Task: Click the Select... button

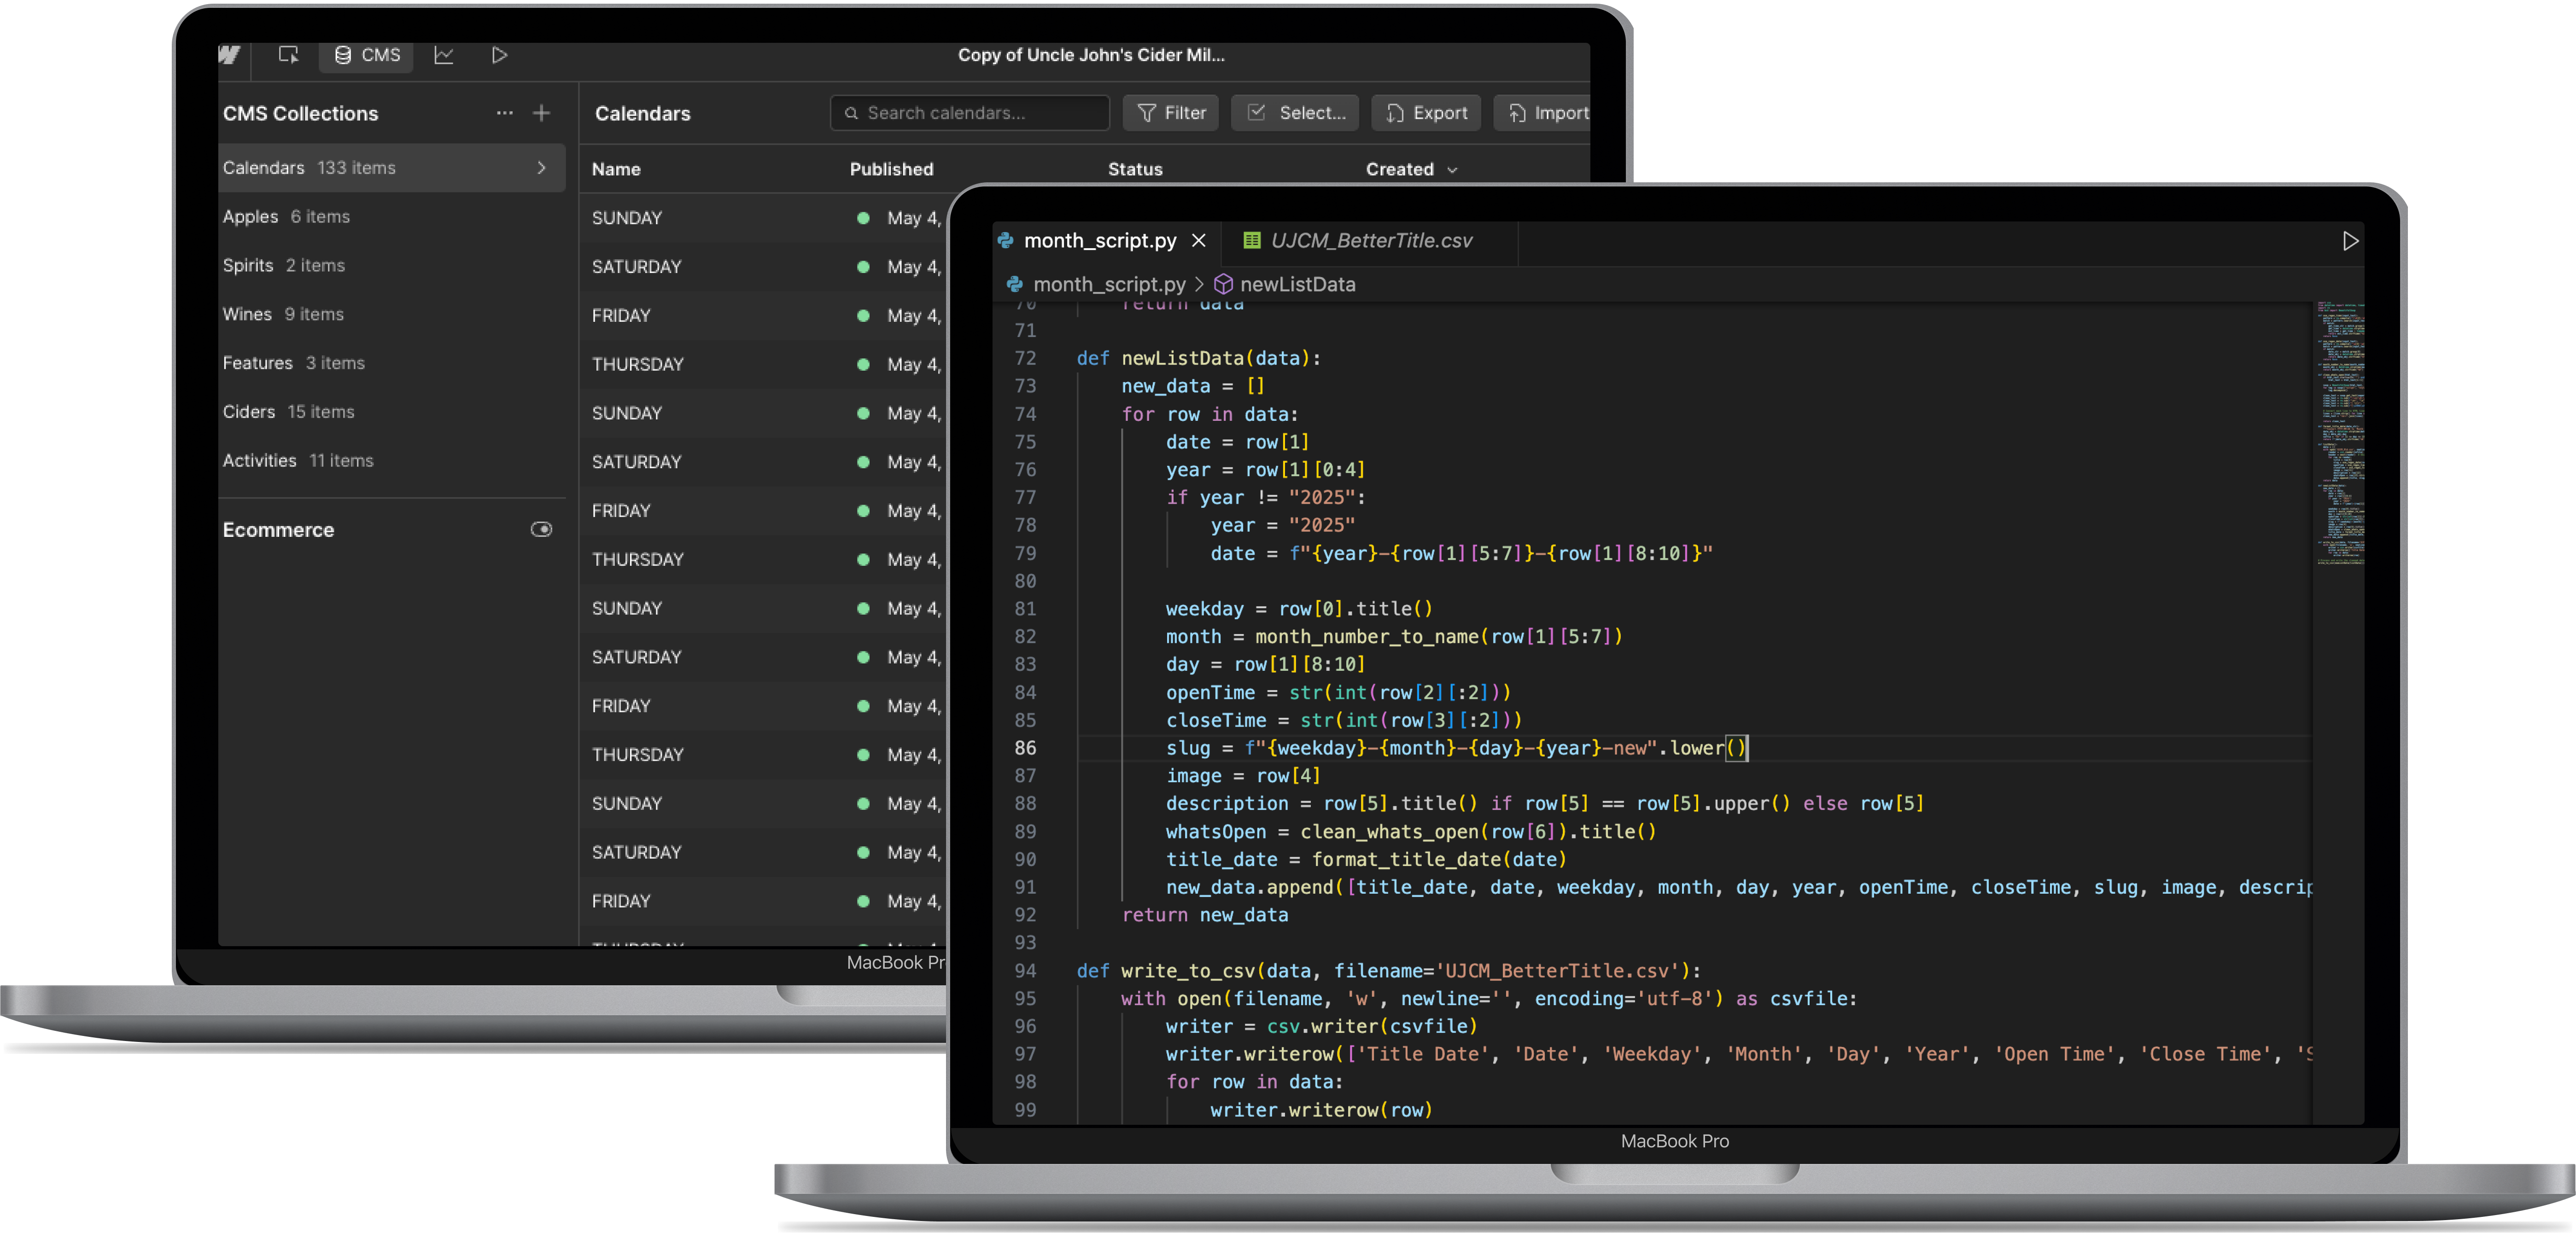Action: pyautogui.click(x=1295, y=113)
